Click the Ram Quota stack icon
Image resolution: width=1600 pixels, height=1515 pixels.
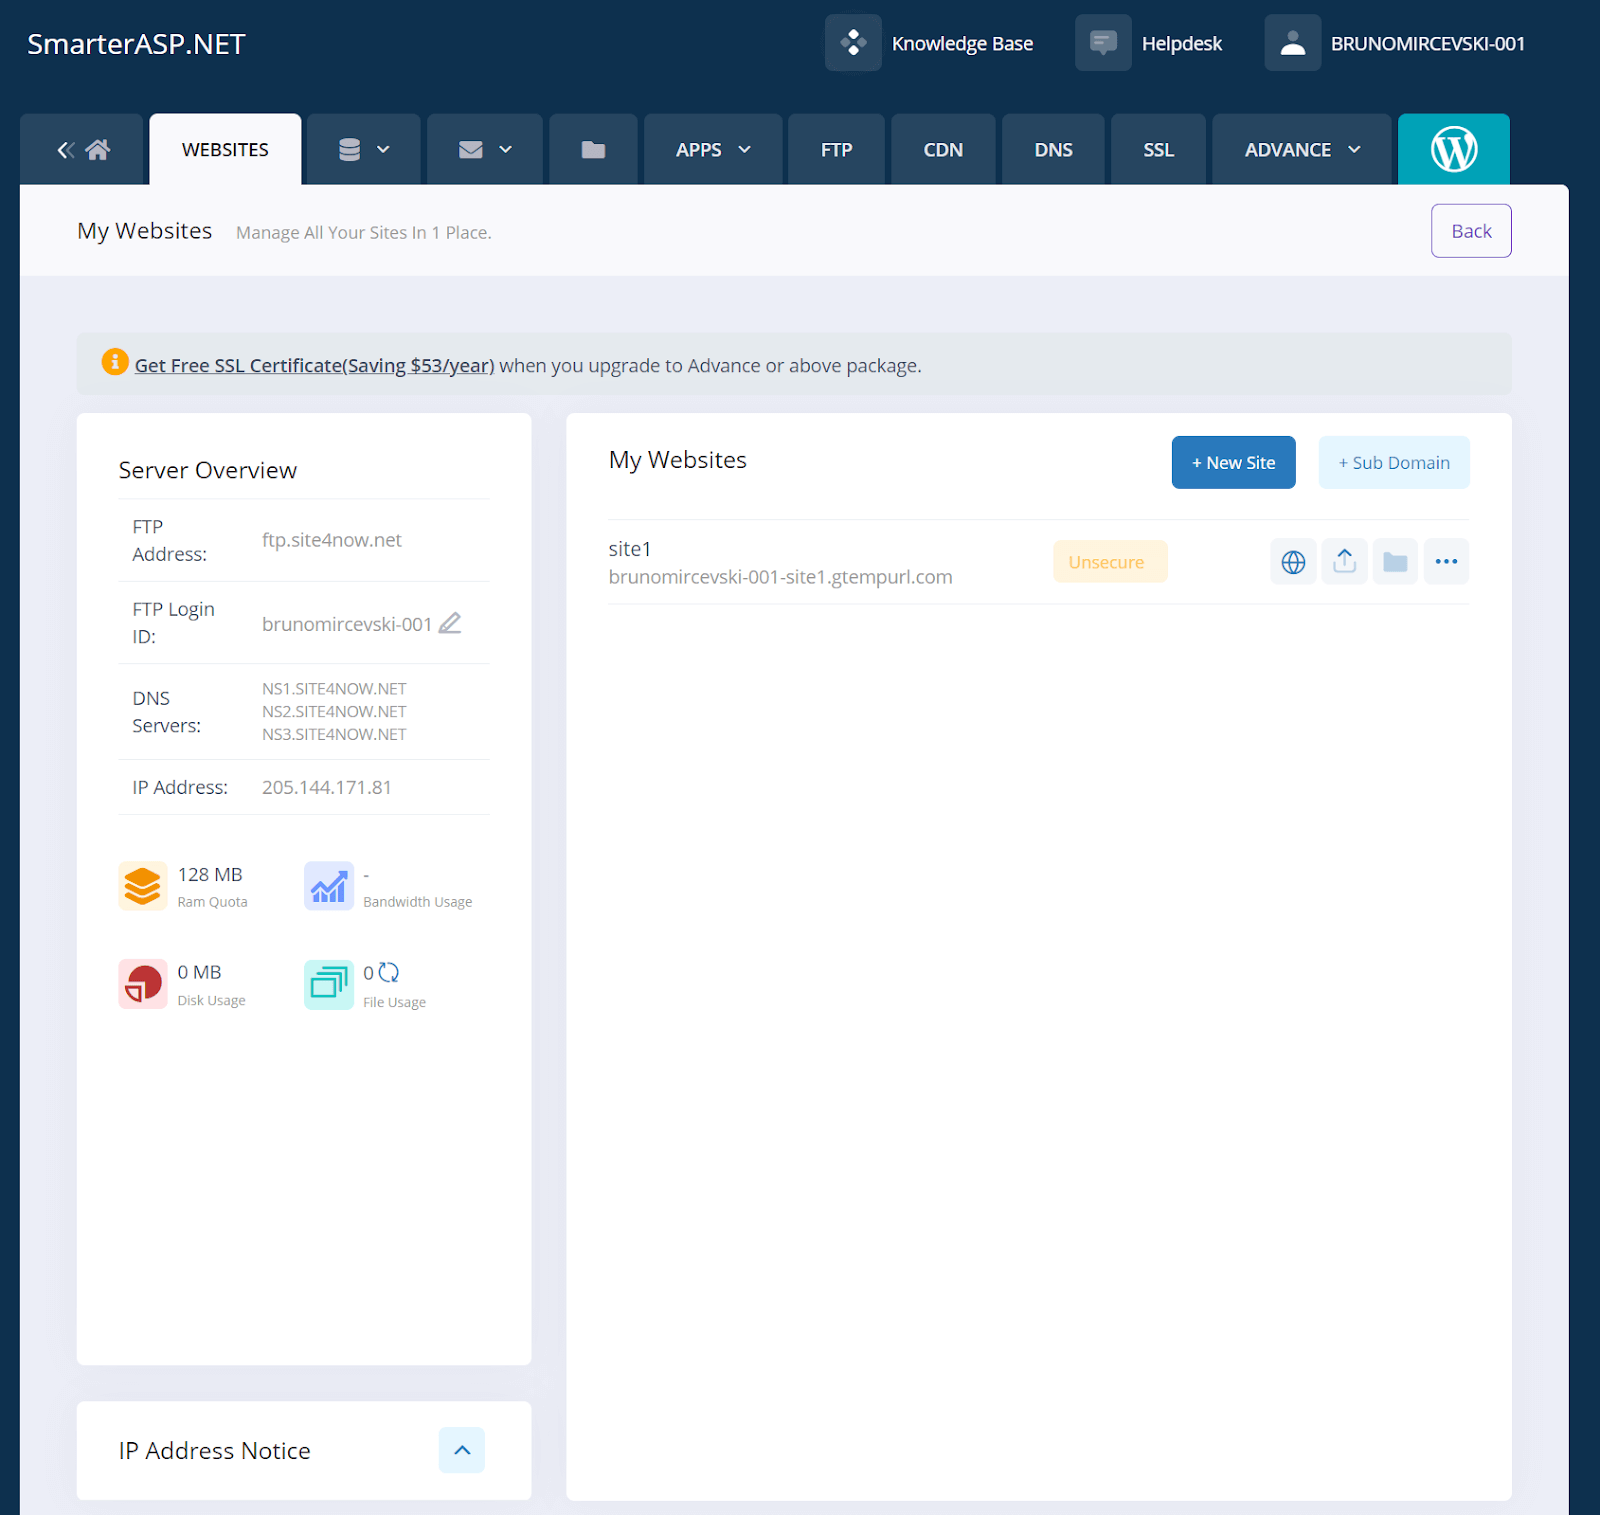[x=143, y=886]
